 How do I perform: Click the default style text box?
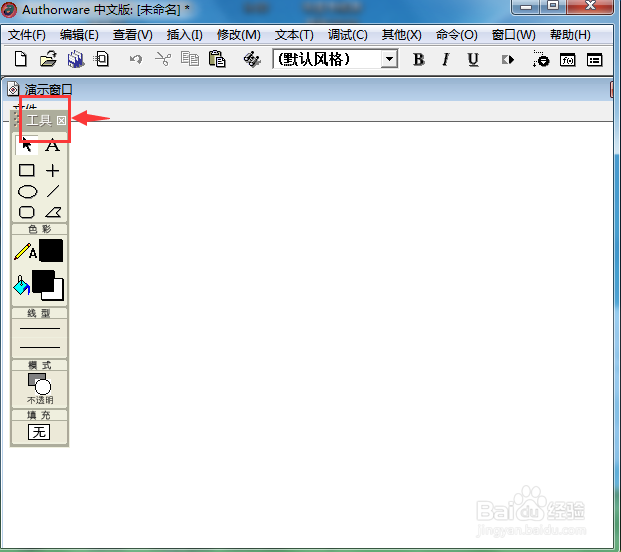328,59
